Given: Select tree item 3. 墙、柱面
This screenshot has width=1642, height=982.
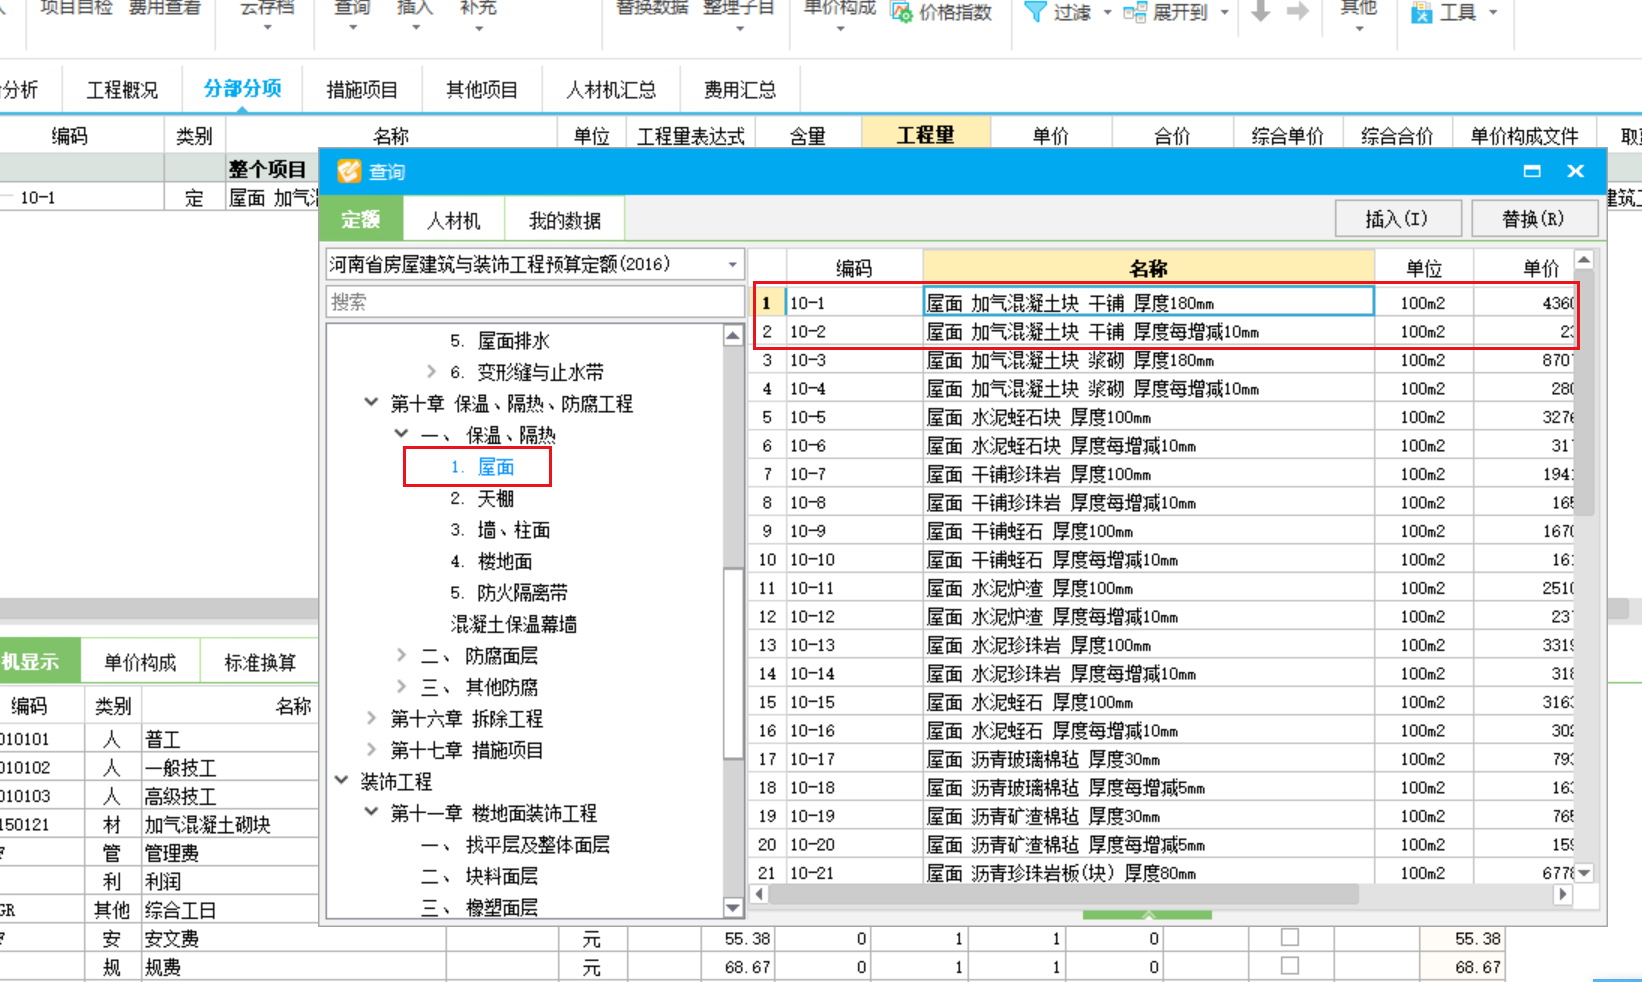Looking at the screenshot, I should click(500, 530).
